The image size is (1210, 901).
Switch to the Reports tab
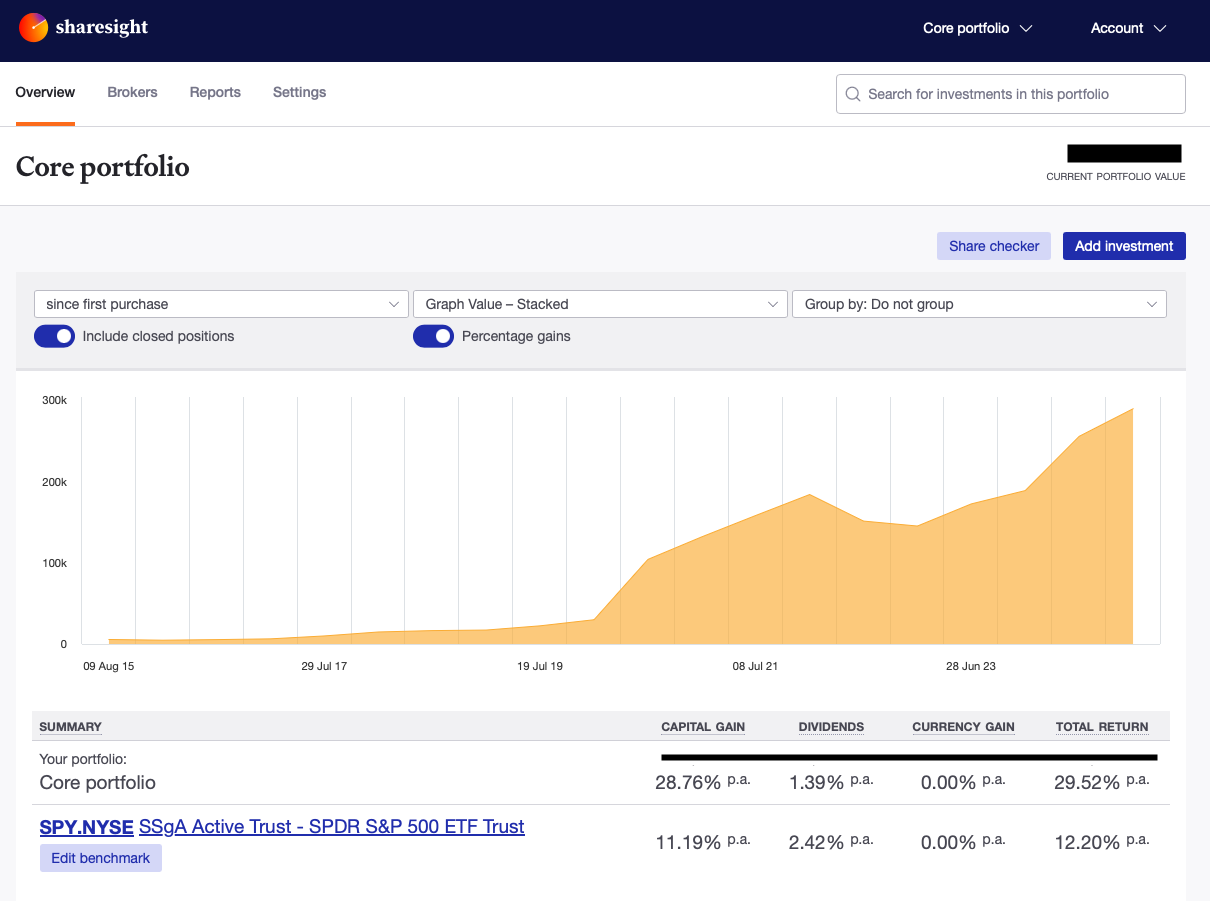(x=215, y=92)
